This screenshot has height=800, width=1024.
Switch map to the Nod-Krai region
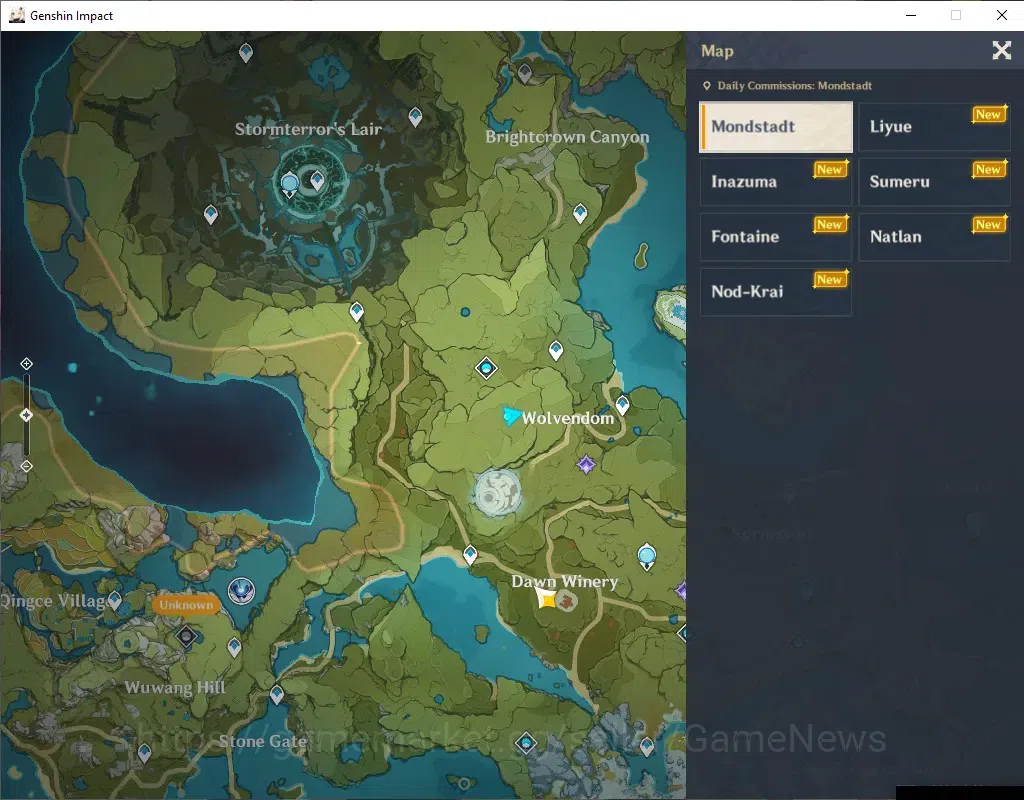pos(776,291)
